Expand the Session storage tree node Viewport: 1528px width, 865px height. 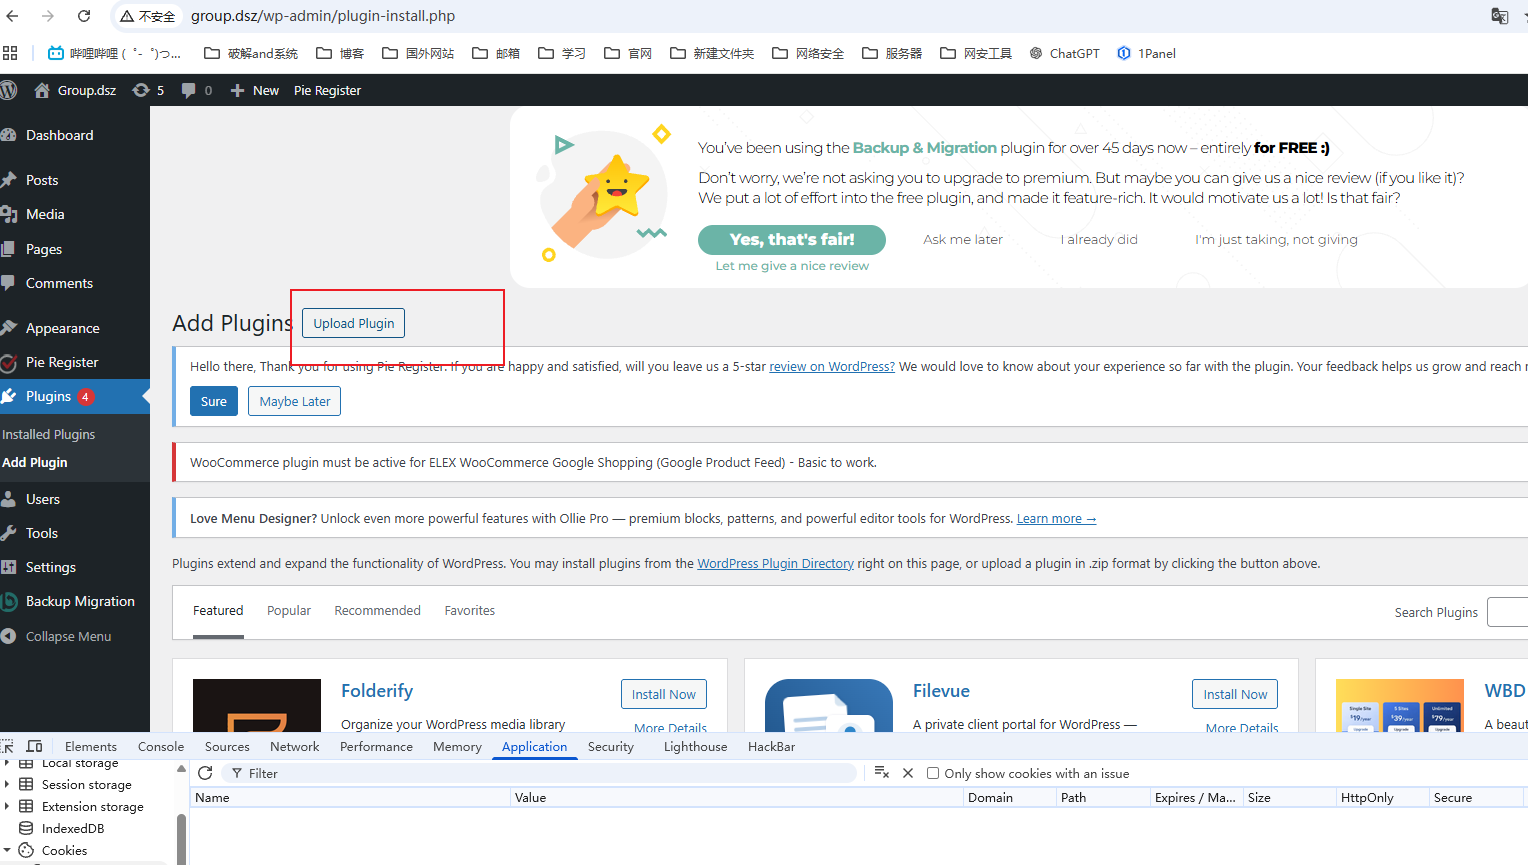click(x=7, y=785)
